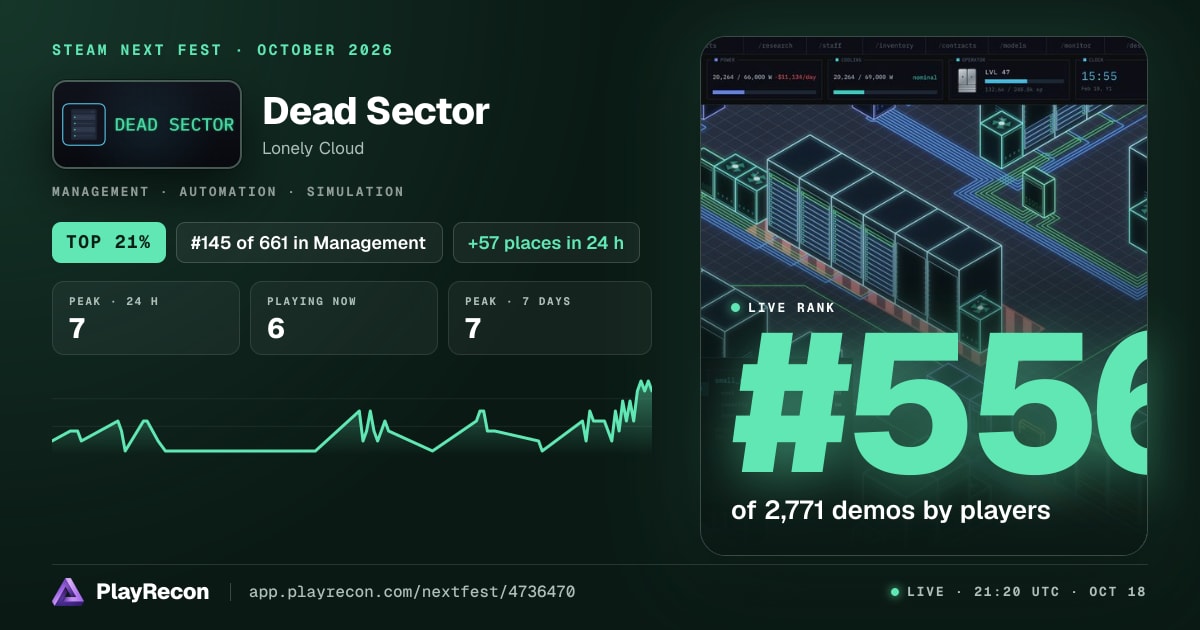Image resolution: width=1200 pixels, height=630 pixels.
Task: Open the /monitor tab in game screenshot
Action: (x=1075, y=46)
